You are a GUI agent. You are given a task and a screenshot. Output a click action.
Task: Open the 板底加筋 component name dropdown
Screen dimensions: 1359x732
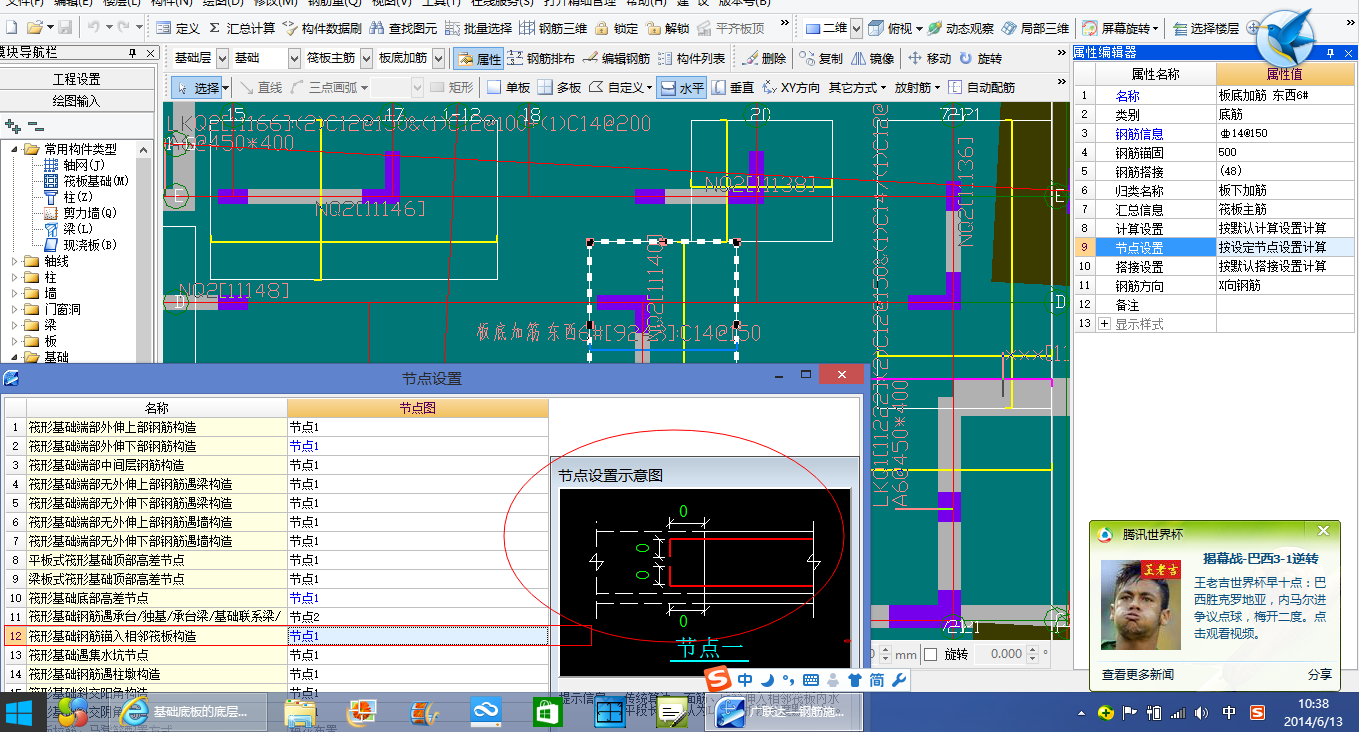pos(438,59)
